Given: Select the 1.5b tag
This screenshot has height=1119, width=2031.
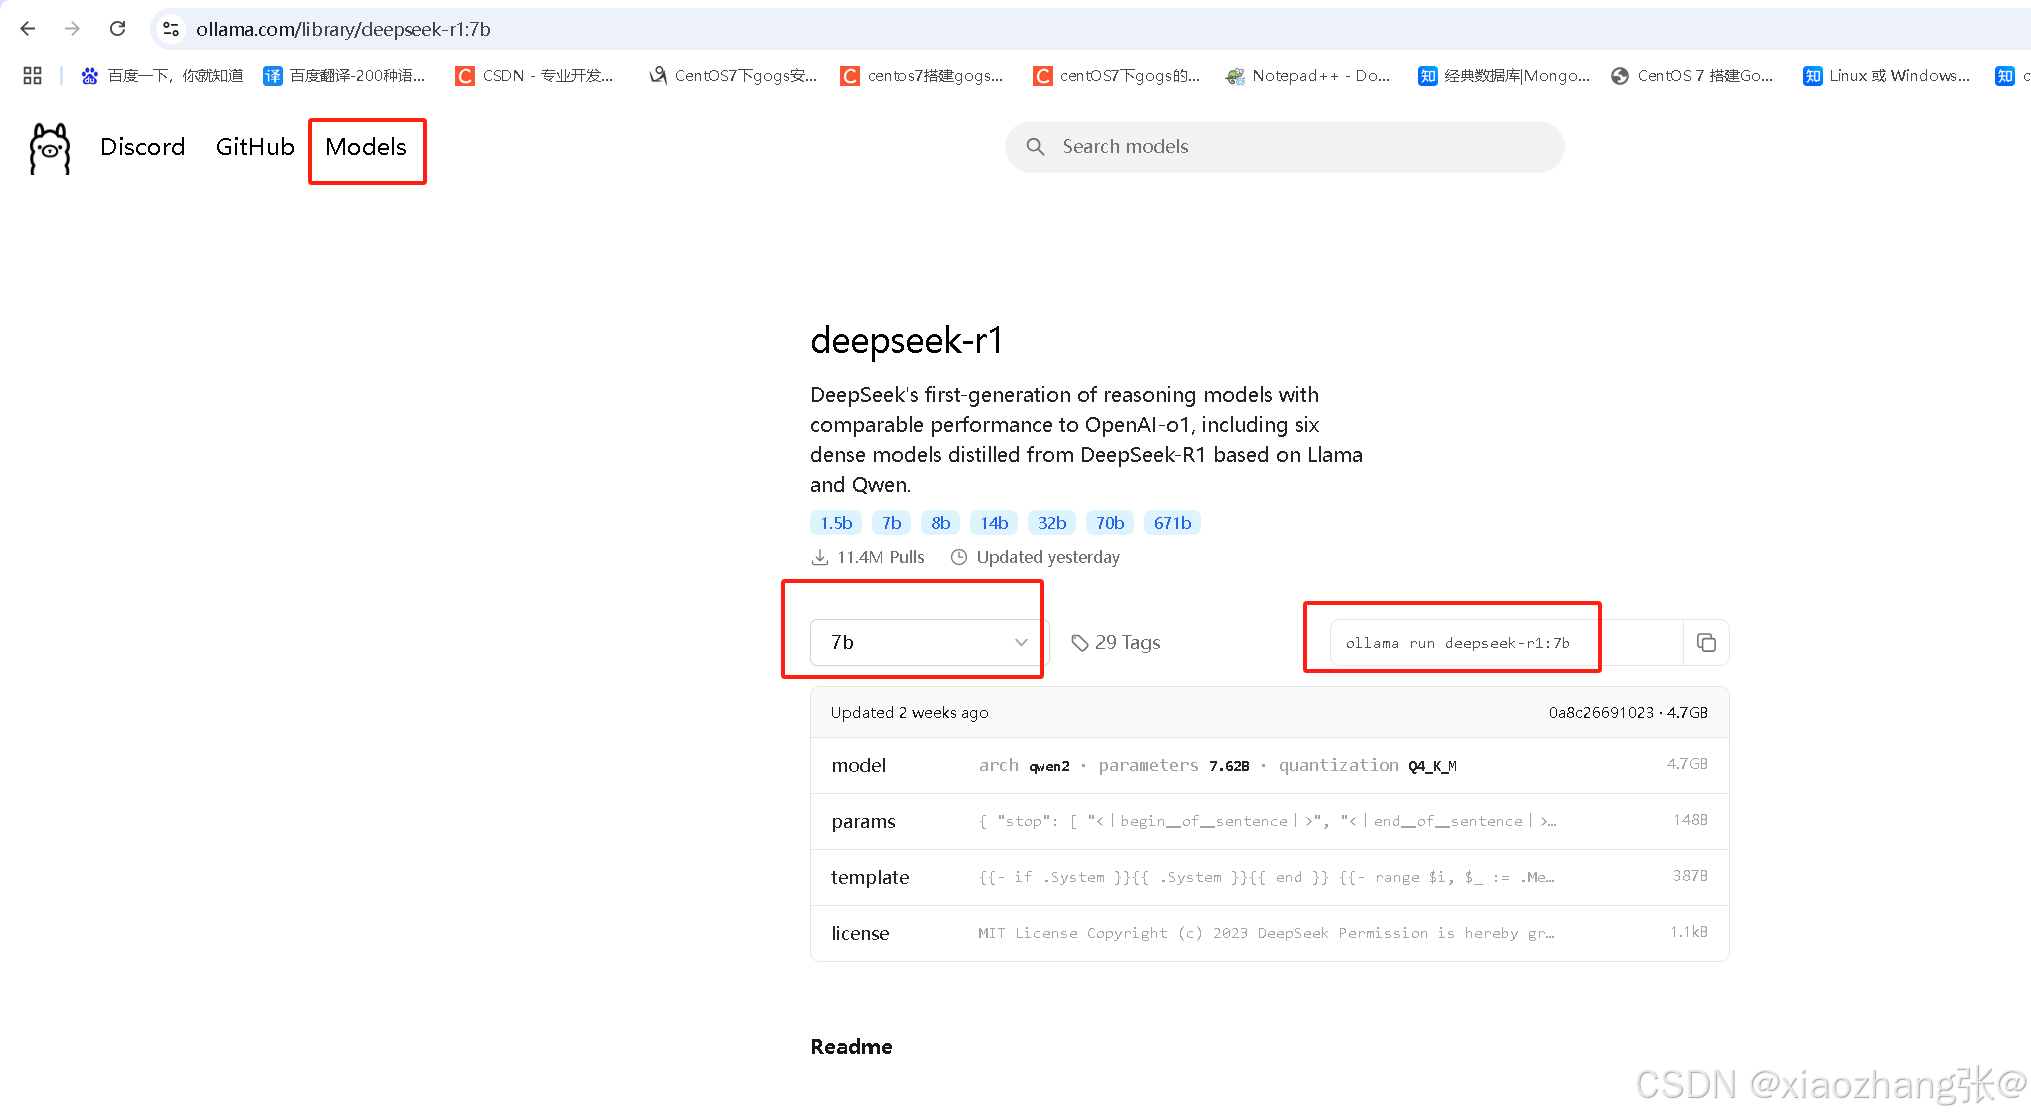Looking at the screenshot, I should tap(835, 522).
